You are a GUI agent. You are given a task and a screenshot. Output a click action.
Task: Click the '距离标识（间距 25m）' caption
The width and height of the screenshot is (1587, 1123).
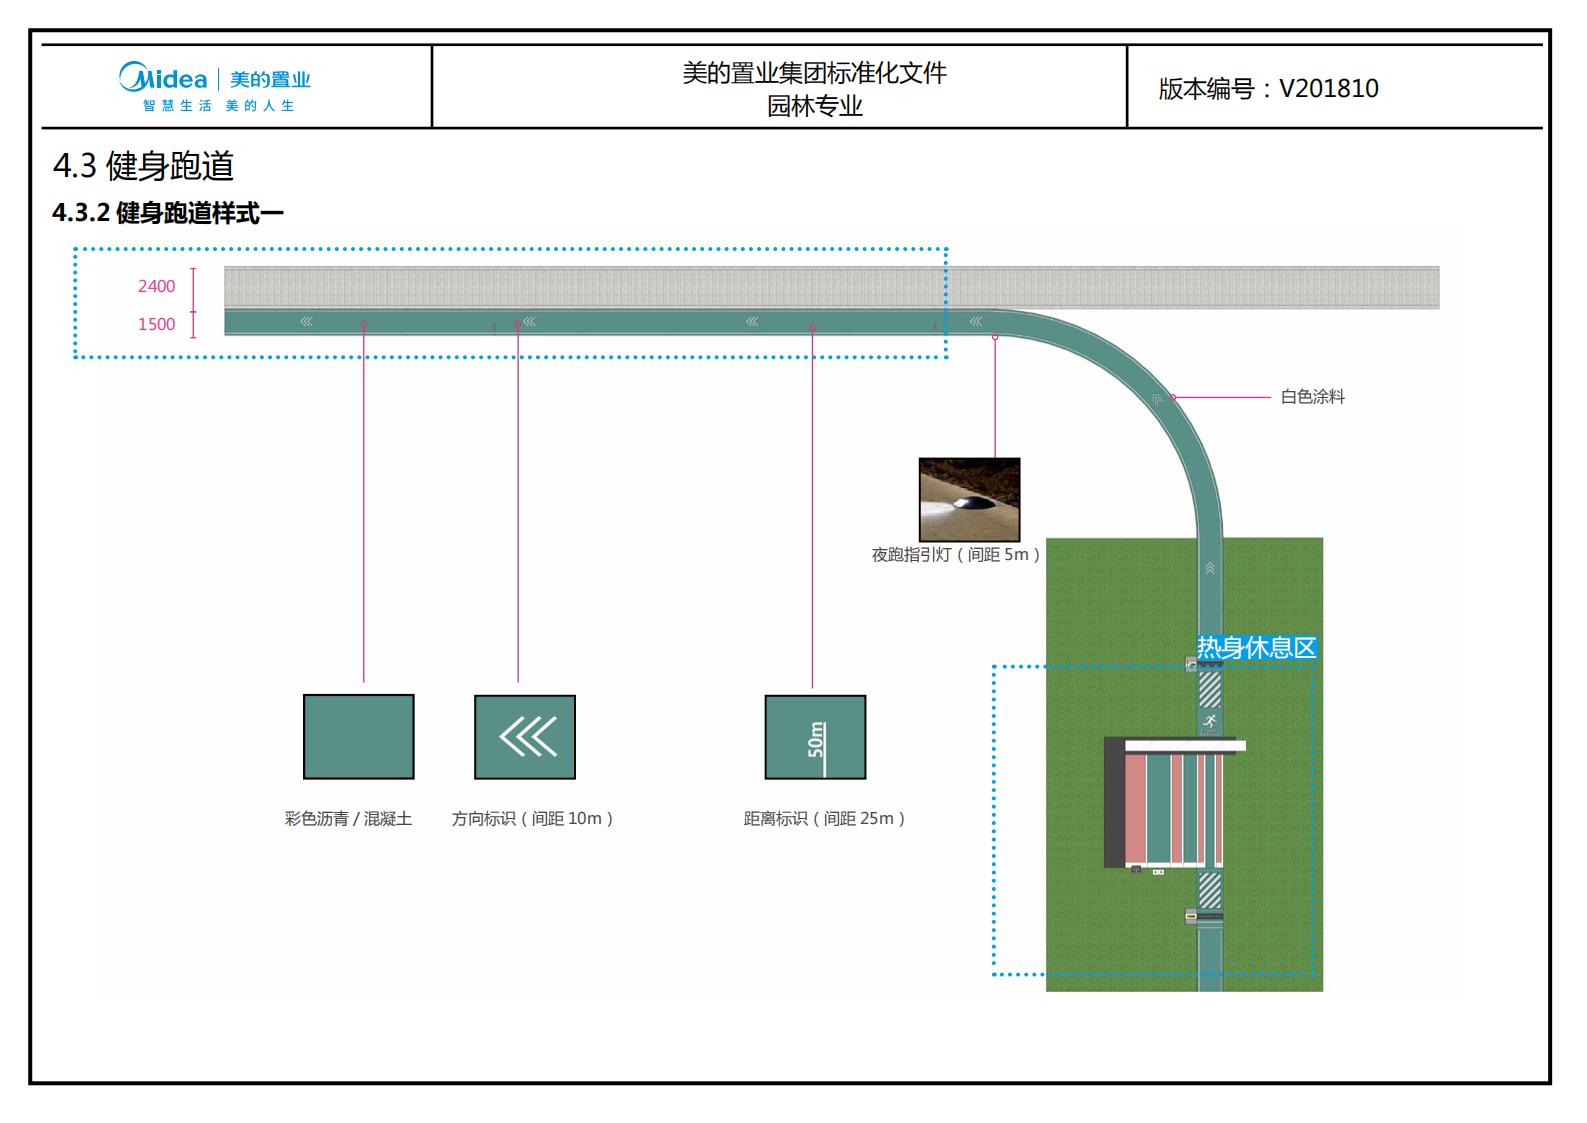(x=825, y=819)
